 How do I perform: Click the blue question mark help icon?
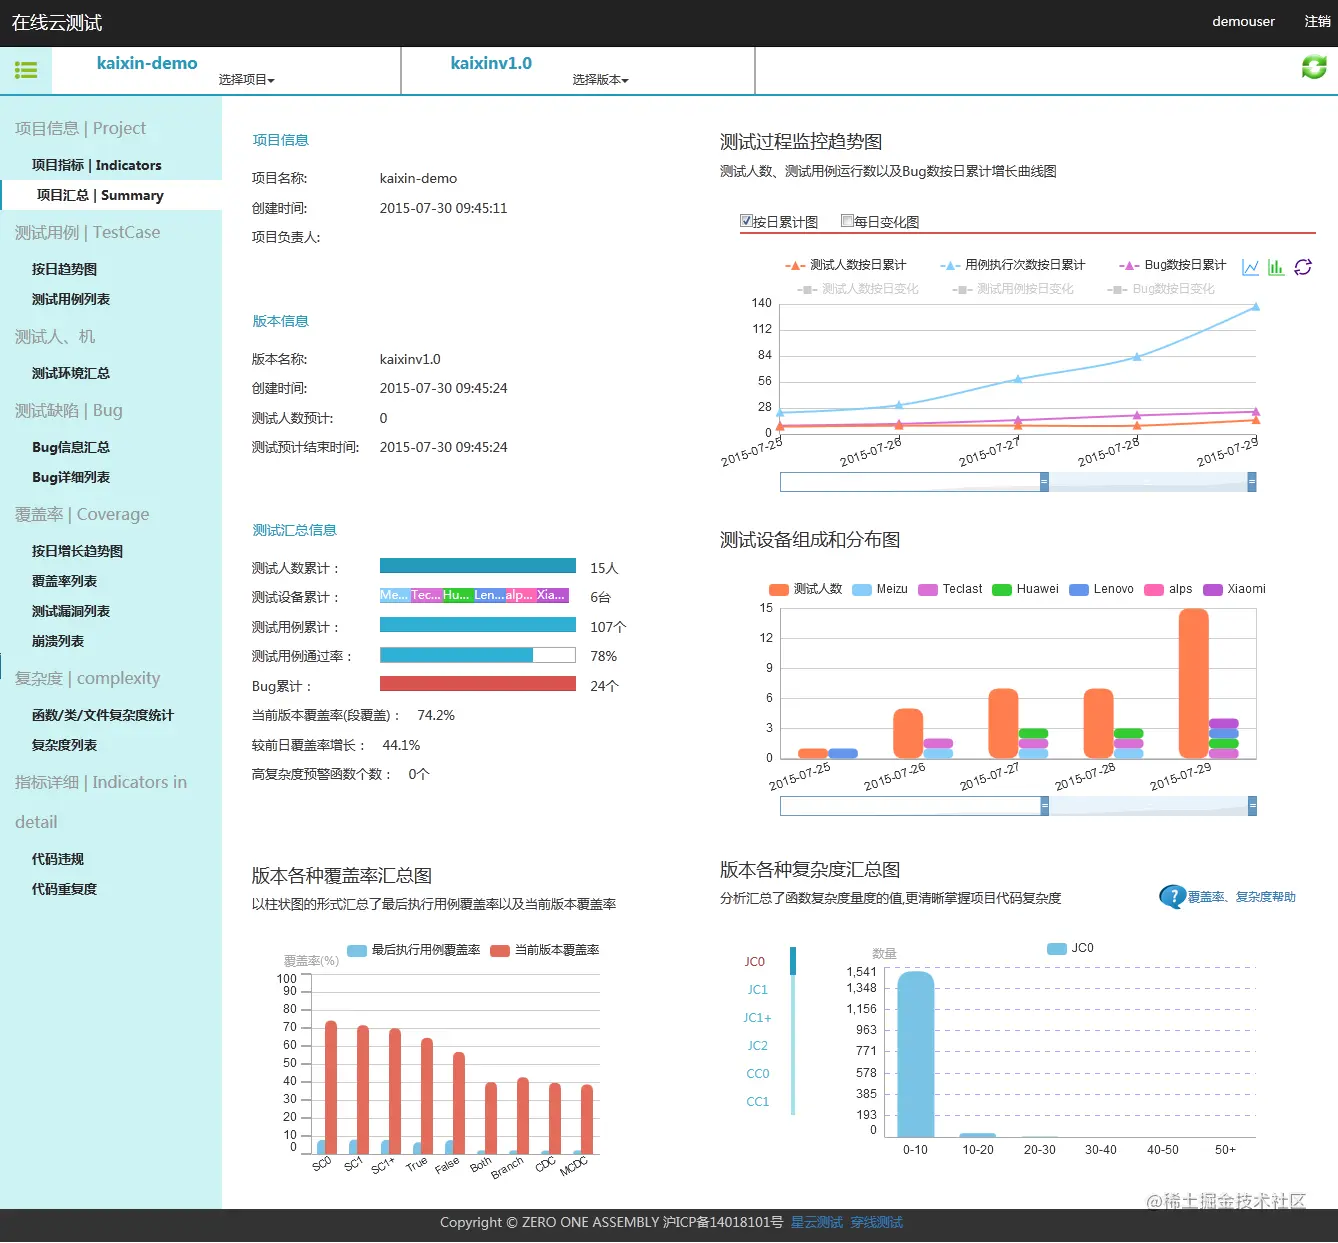pos(1172,897)
